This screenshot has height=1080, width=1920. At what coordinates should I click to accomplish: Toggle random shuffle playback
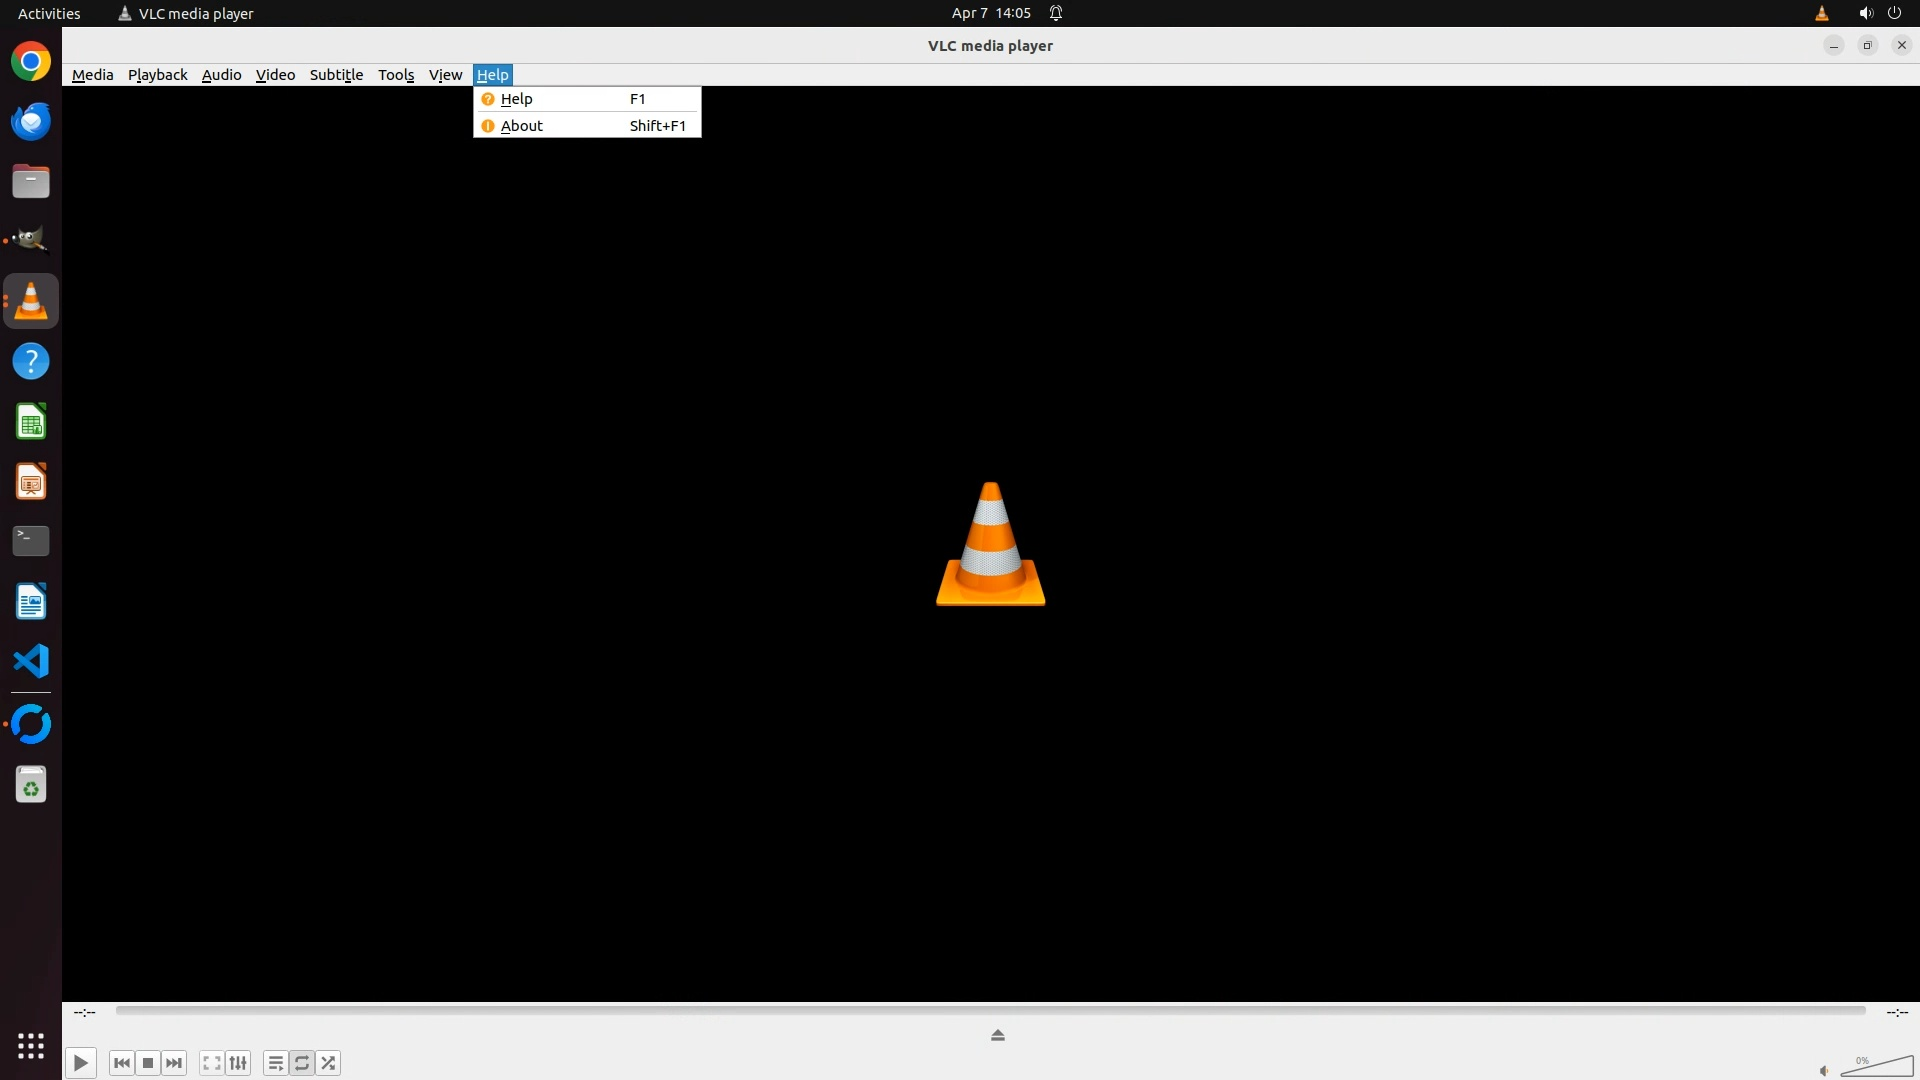coord(329,1063)
